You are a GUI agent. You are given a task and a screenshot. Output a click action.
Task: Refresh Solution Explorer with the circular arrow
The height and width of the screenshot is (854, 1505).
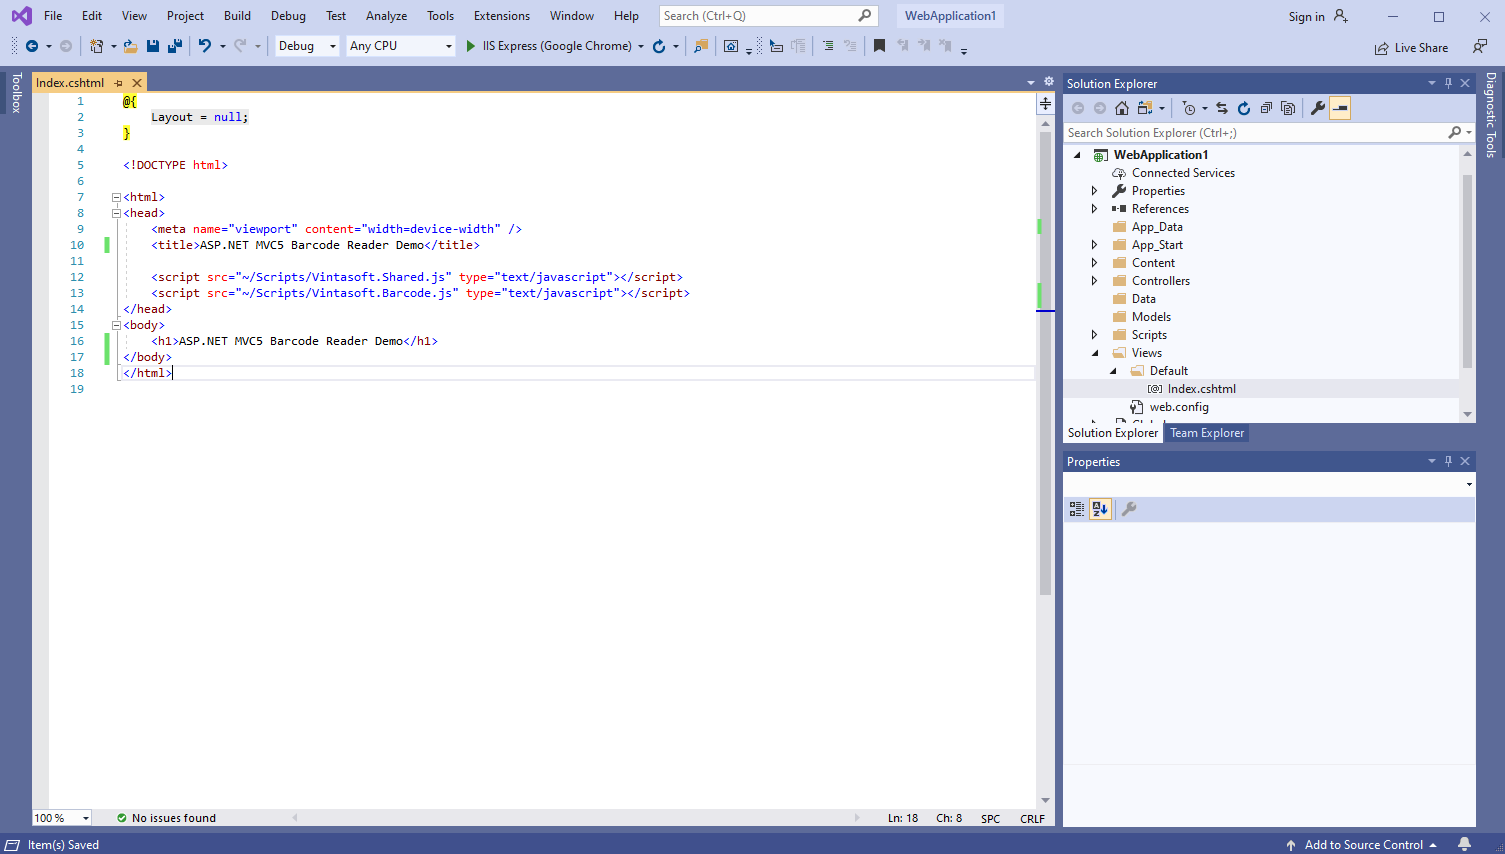(1244, 108)
